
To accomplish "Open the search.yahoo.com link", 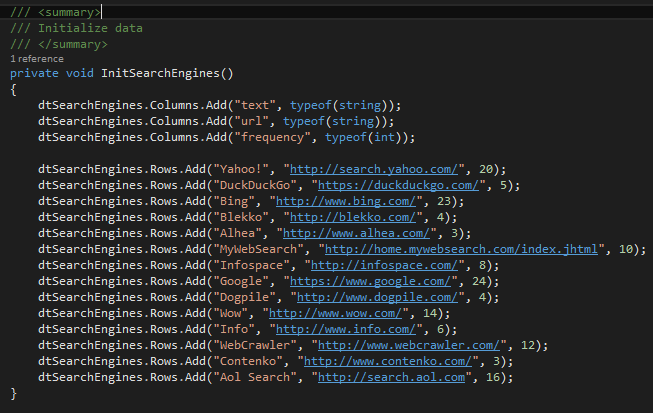I will [x=374, y=169].
